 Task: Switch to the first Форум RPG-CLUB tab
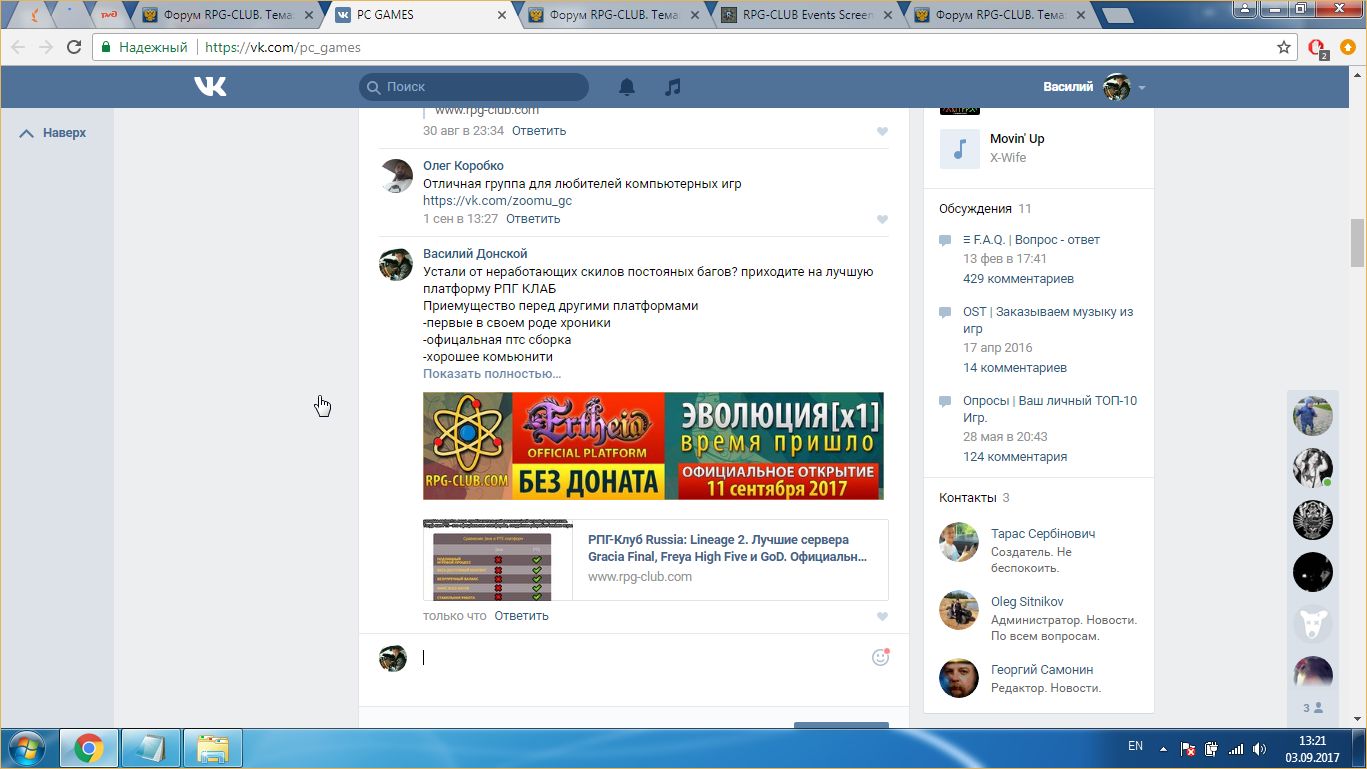tap(230, 15)
